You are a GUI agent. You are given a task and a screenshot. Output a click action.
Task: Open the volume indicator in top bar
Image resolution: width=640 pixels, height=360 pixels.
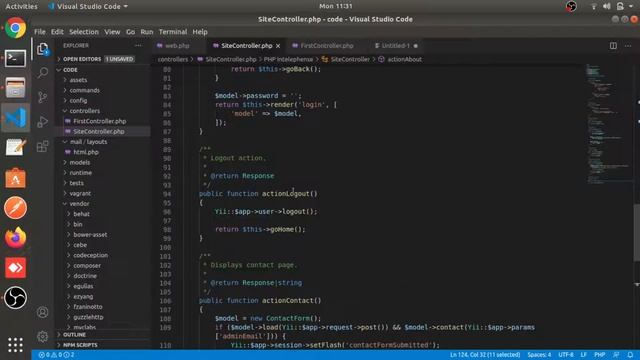click(x=607, y=6)
